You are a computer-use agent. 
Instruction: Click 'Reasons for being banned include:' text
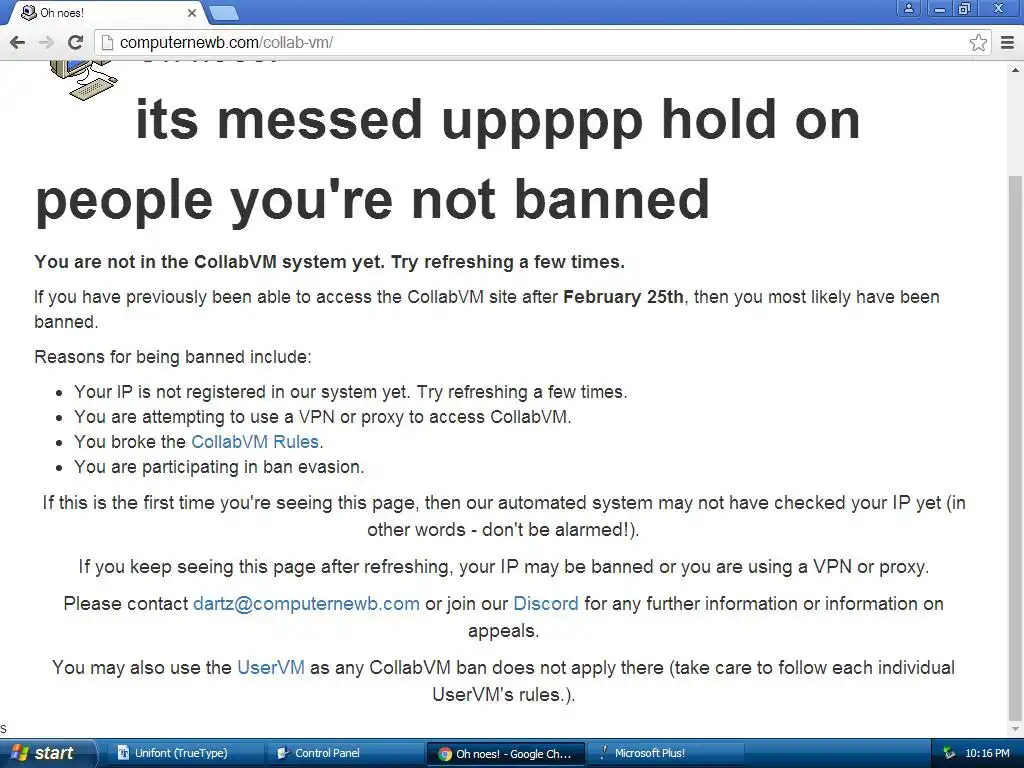coord(173,357)
